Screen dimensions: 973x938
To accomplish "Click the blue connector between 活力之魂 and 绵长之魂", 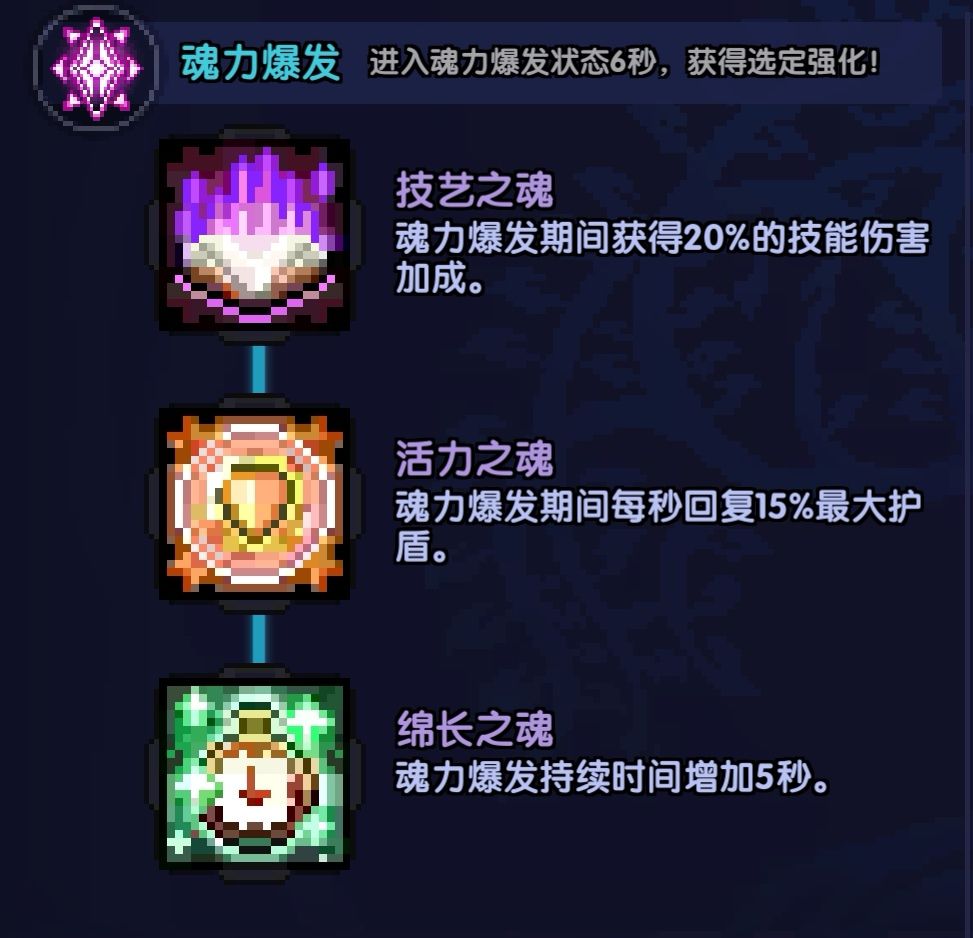I will [259, 639].
